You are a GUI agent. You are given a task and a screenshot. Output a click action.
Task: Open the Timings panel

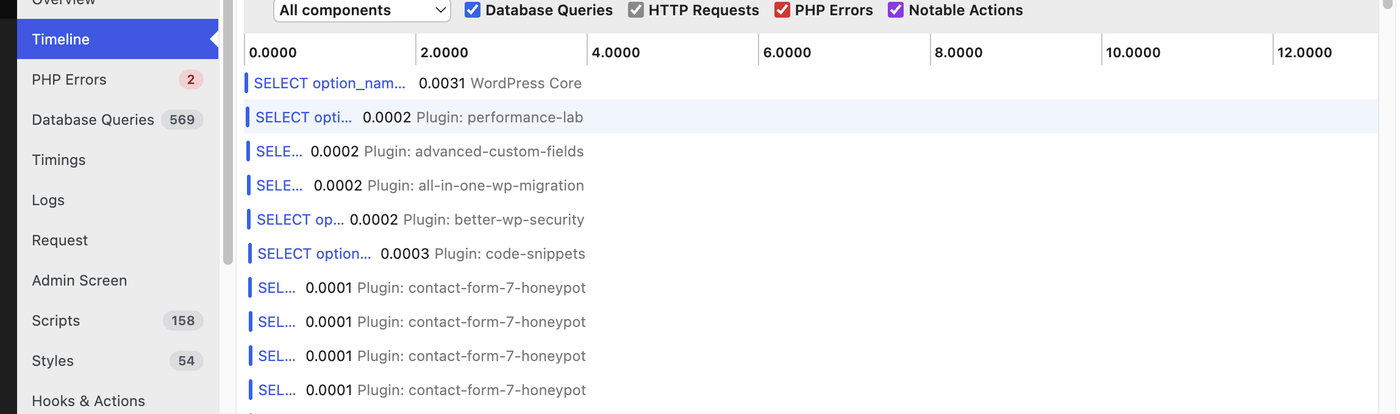[x=117, y=159]
